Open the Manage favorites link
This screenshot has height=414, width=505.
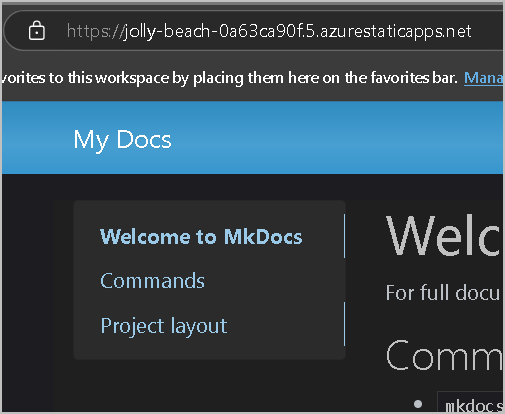click(483, 78)
